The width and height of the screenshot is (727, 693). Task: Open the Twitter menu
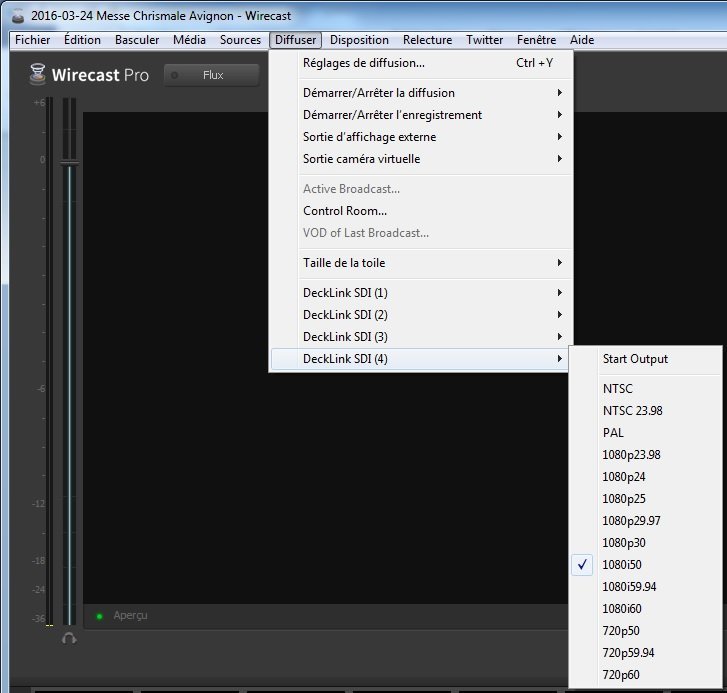[485, 40]
